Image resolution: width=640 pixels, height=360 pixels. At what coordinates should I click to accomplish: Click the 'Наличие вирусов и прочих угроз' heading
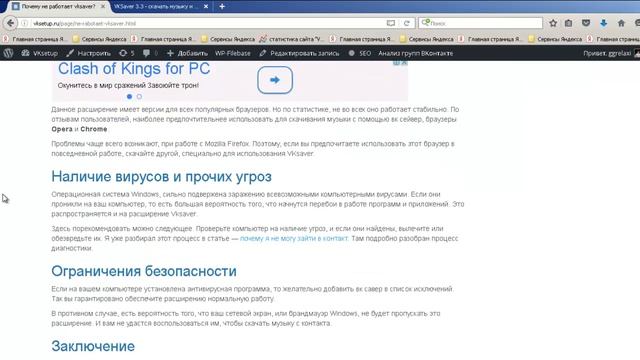pos(161,176)
